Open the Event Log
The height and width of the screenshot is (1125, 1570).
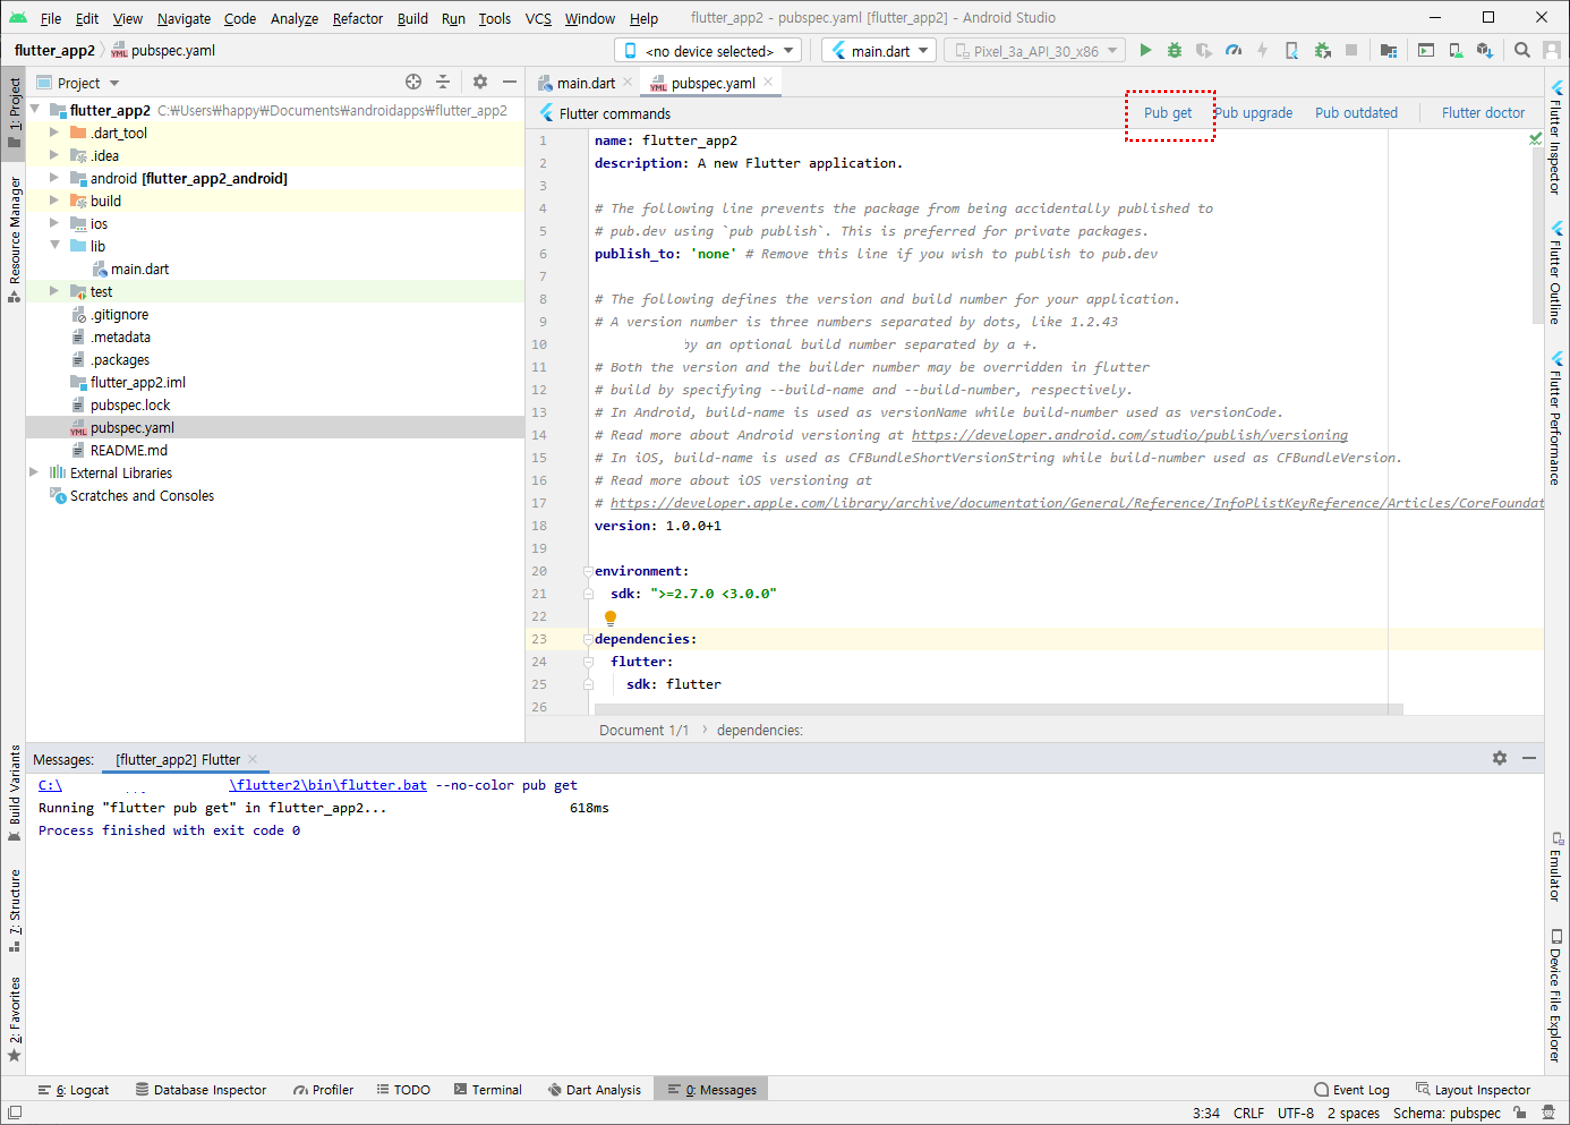pyautogui.click(x=1351, y=1090)
